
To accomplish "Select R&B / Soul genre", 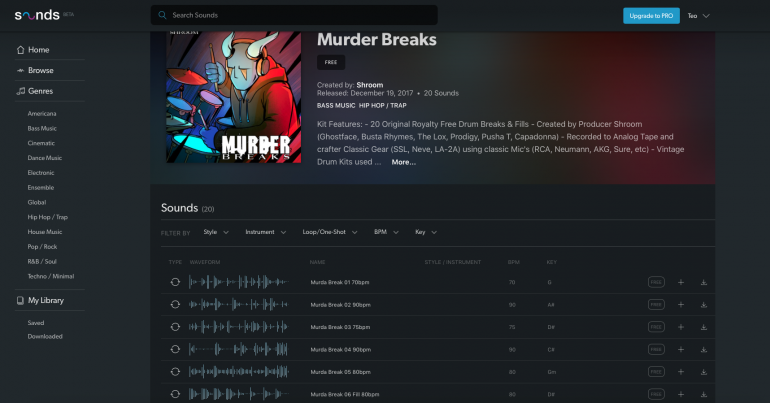I will click(x=42, y=261).
